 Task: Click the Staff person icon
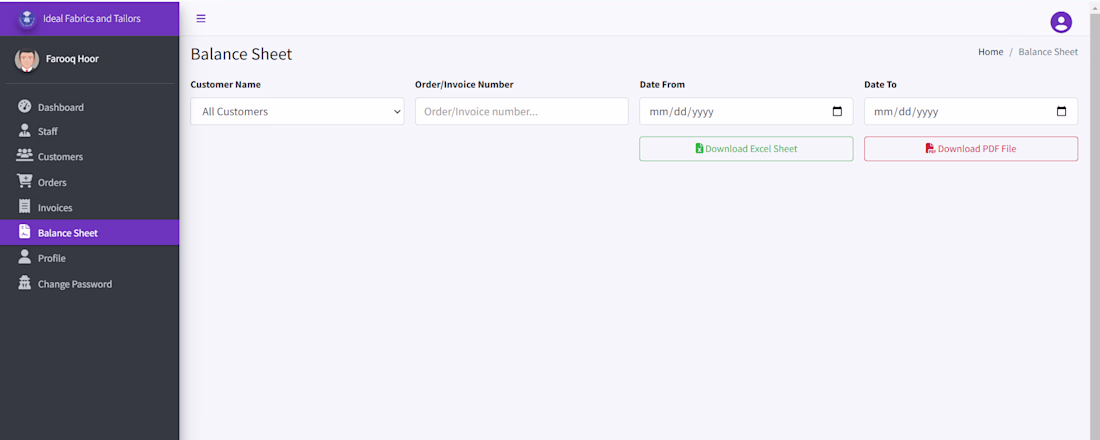25,131
